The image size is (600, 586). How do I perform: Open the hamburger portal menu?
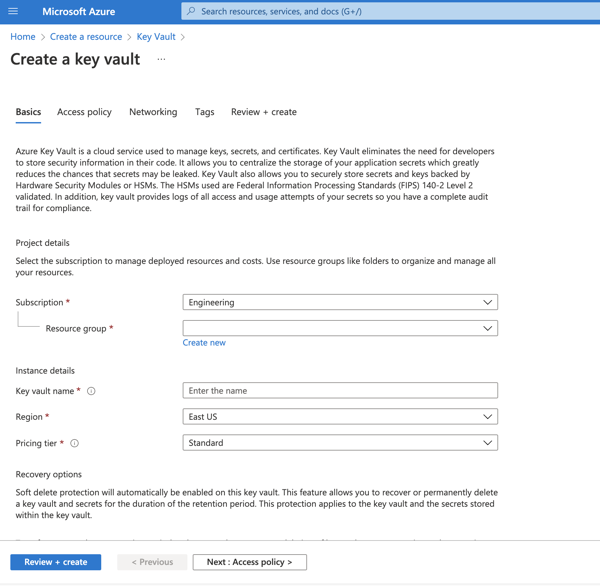[x=13, y=11]
